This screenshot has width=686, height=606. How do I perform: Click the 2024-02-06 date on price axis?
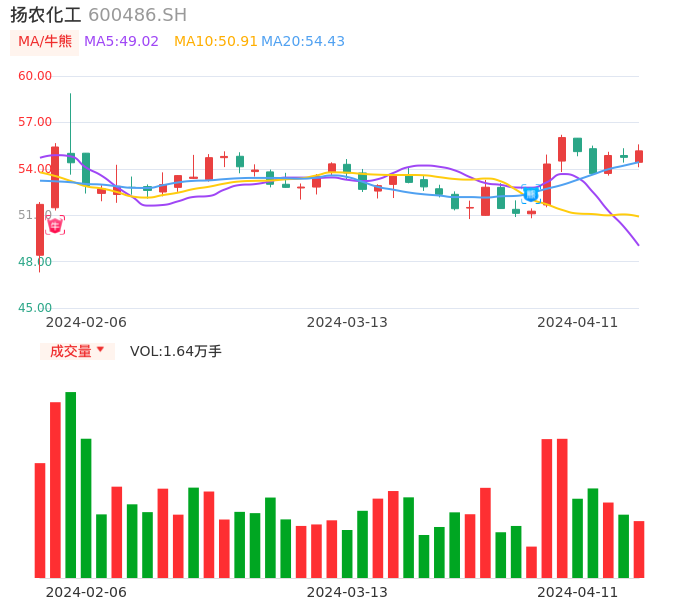point(86,322)
